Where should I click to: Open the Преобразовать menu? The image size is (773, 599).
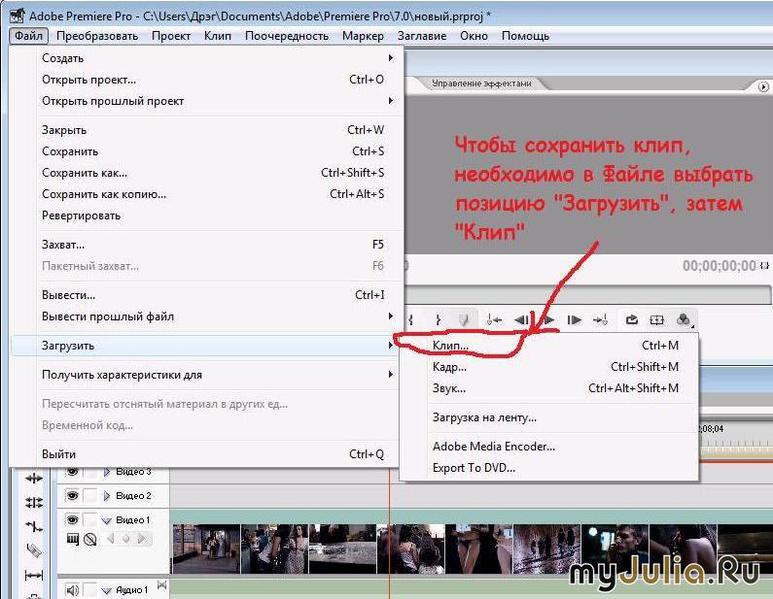tap(97, 36)
